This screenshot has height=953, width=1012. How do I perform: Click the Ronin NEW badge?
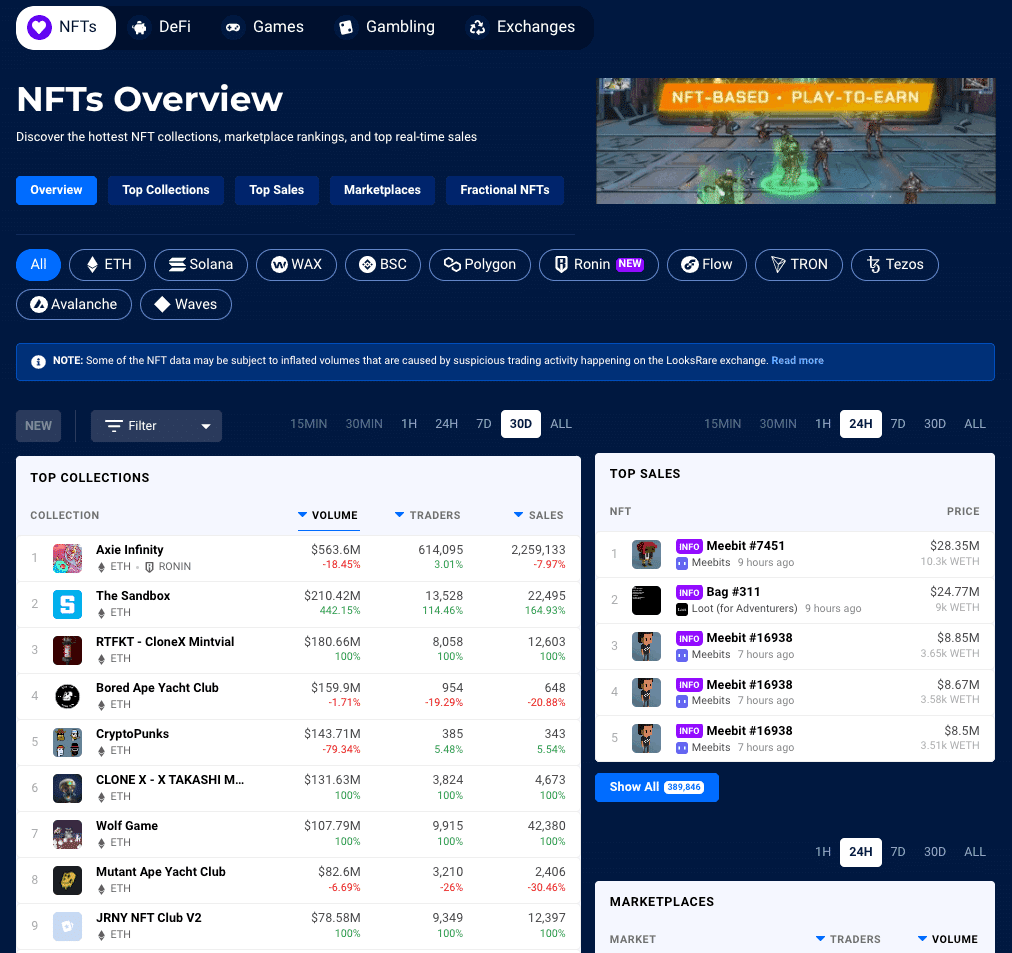(629, 264)
